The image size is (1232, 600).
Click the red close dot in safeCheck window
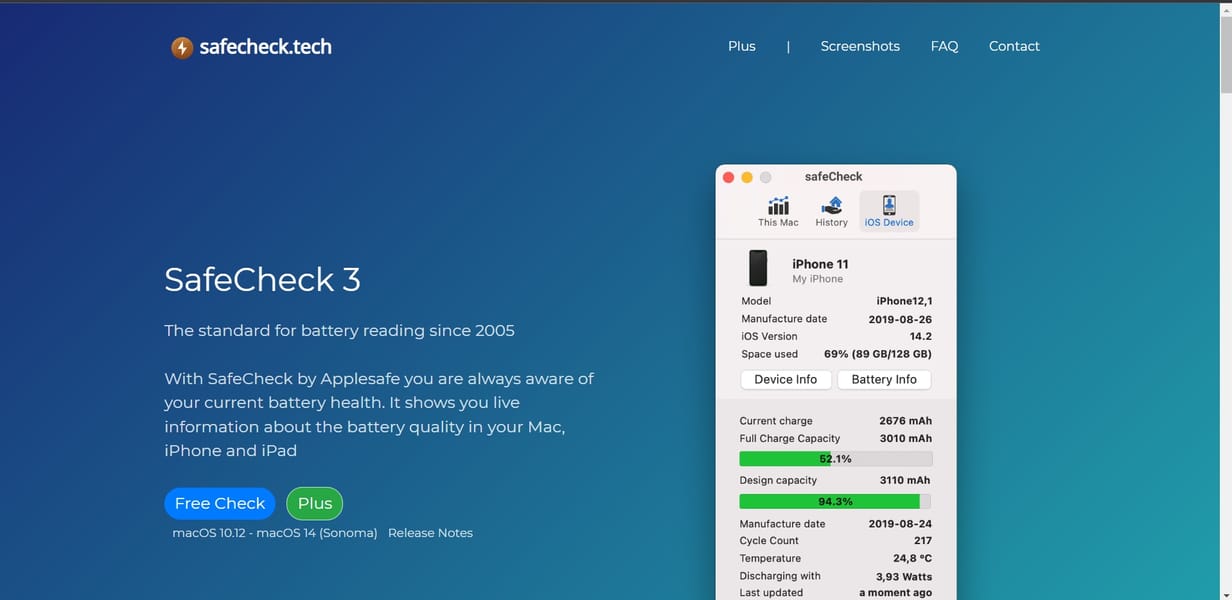(728, 177)
